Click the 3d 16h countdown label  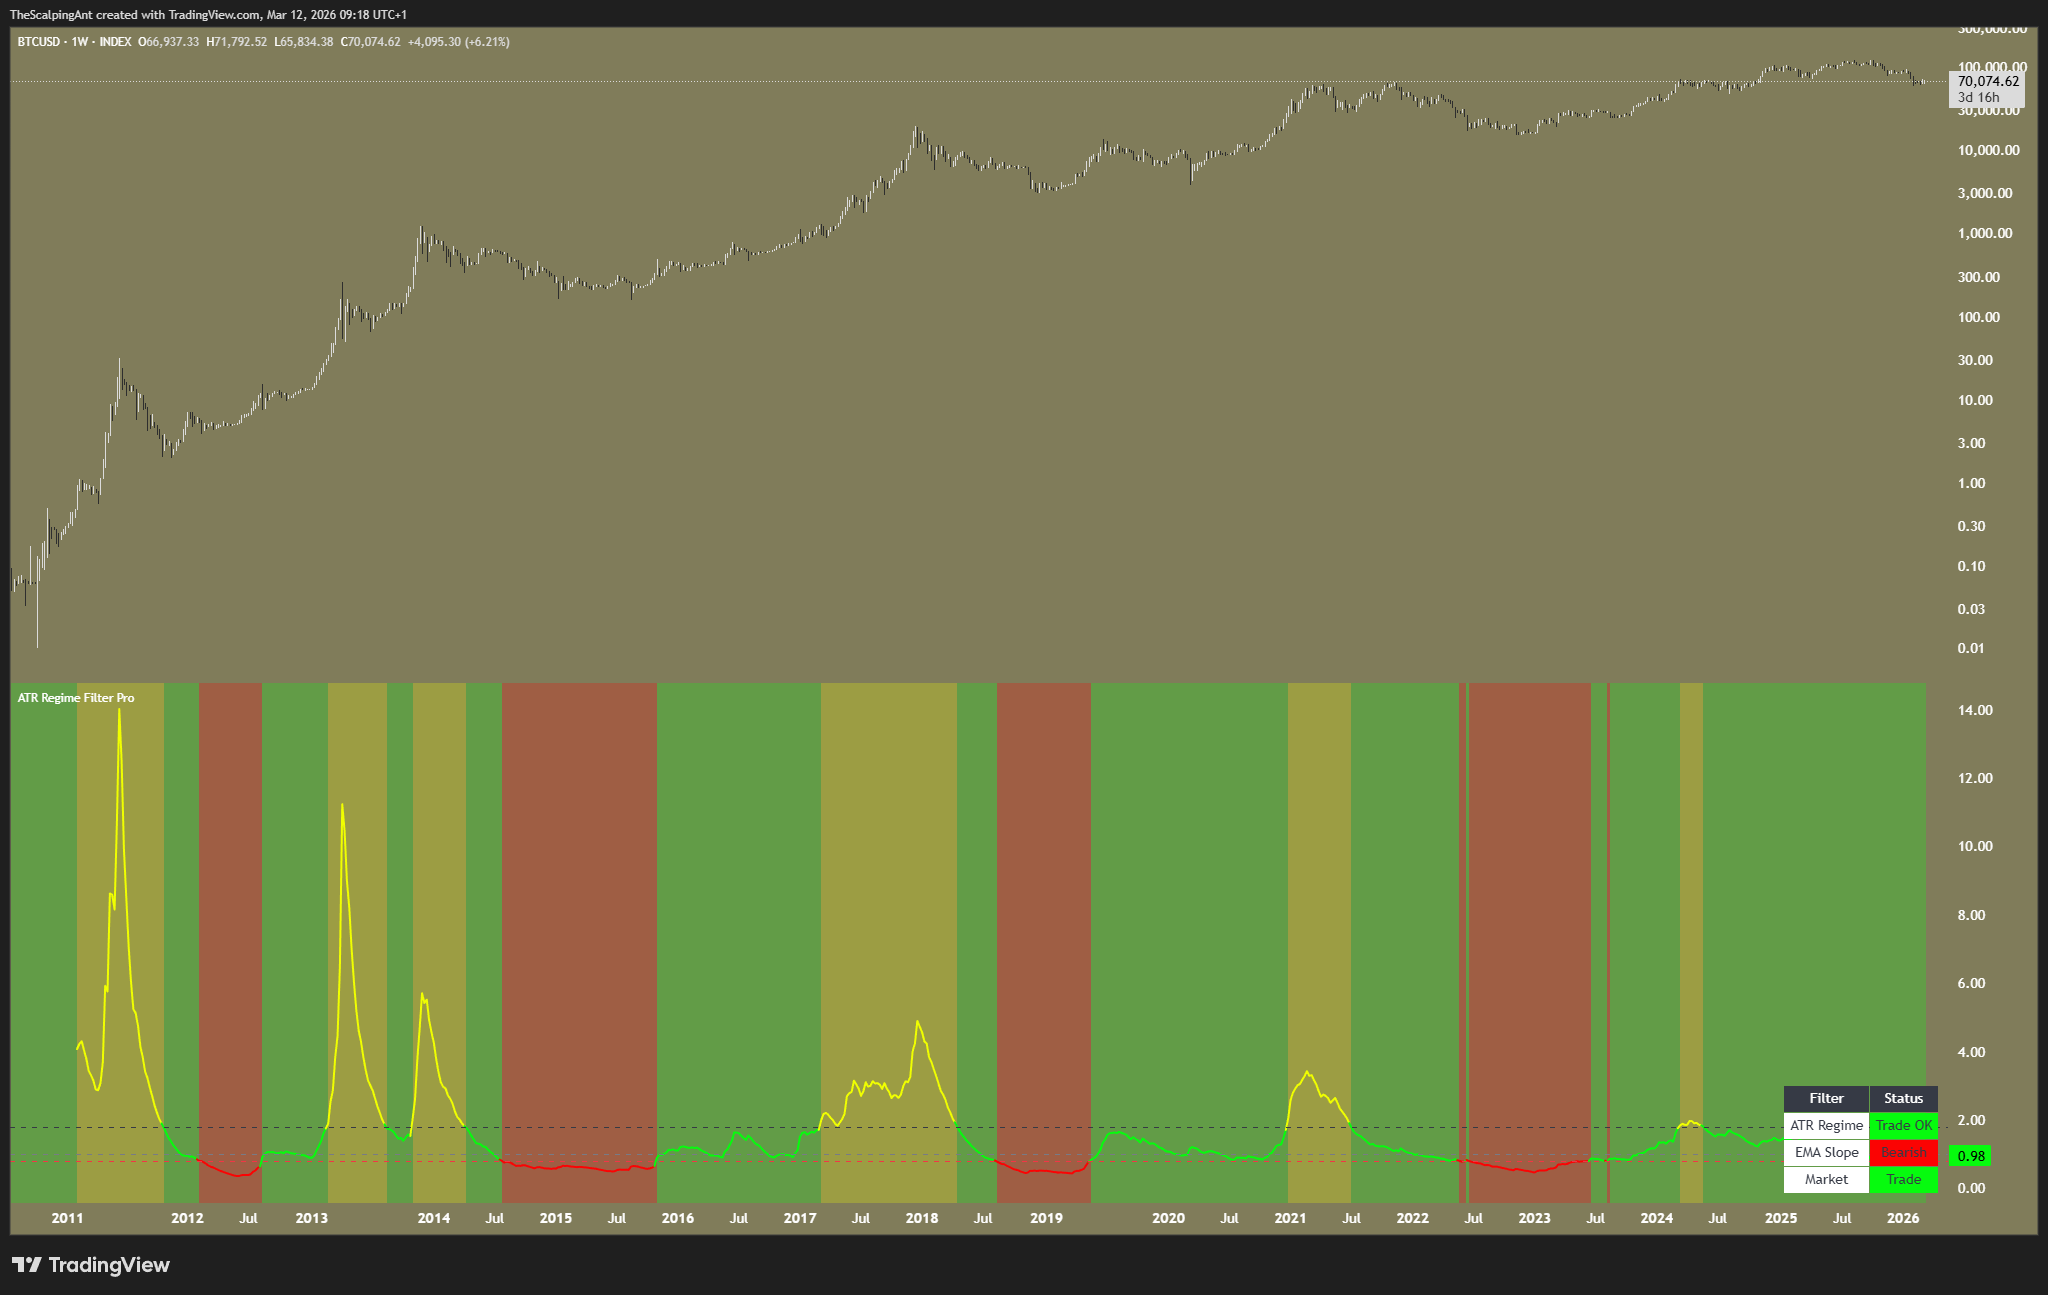click(x=1979, y=97)
